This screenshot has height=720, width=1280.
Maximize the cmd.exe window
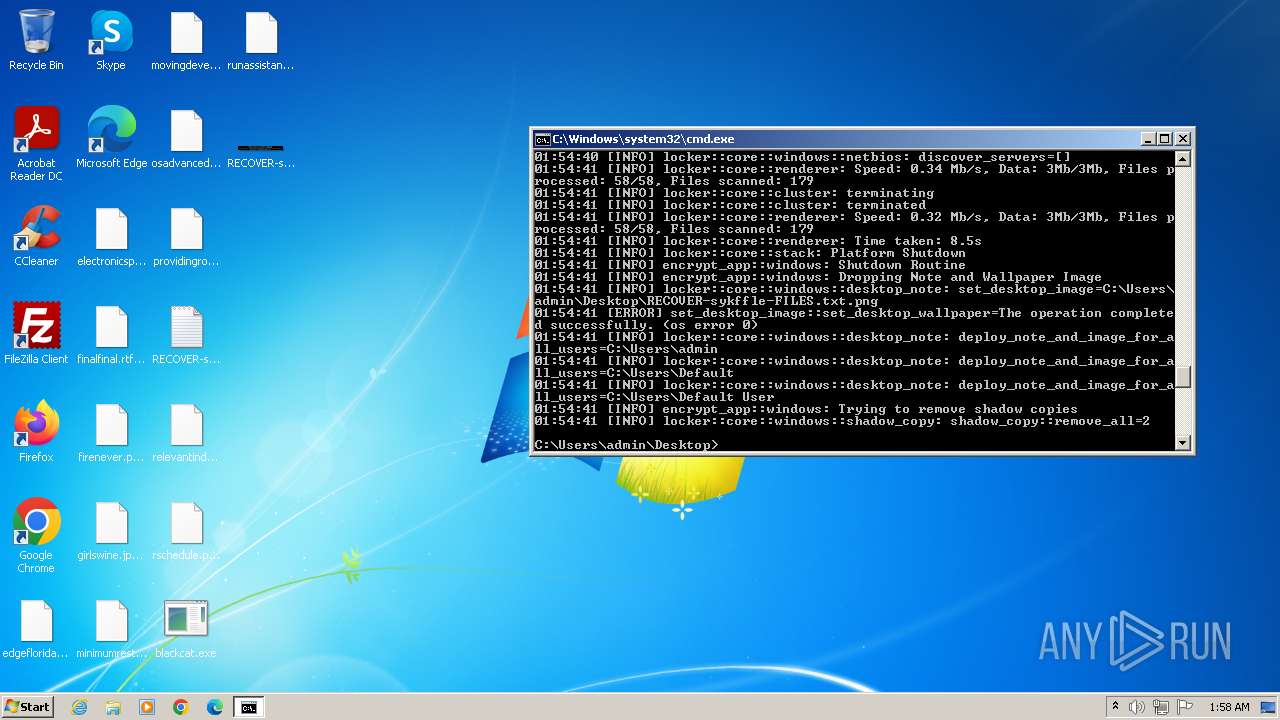(1165, 139)
